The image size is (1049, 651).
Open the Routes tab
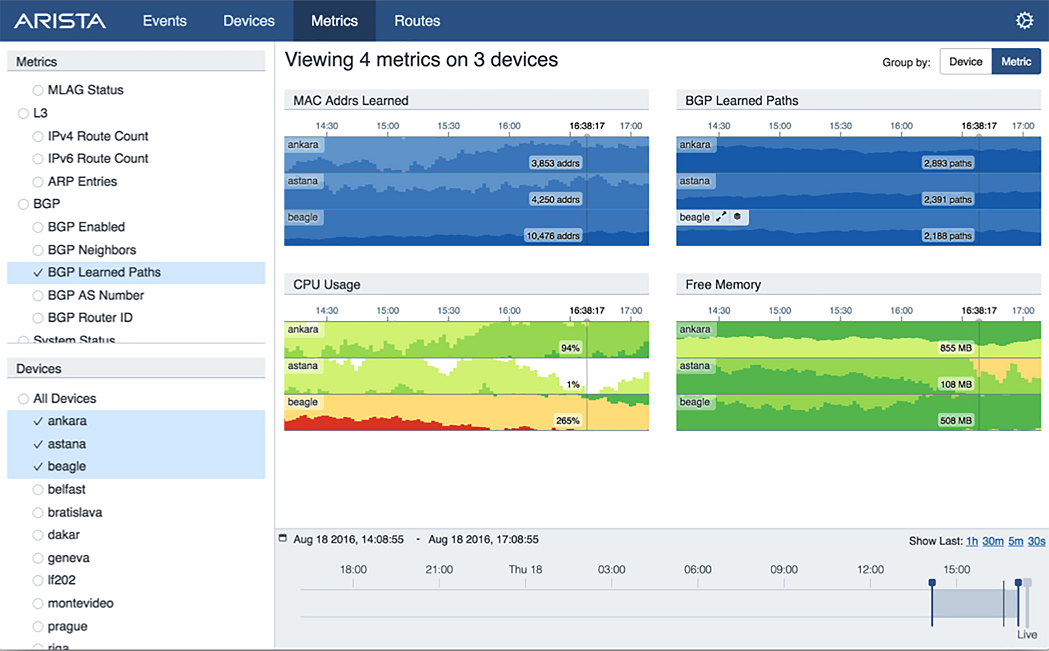417,20
